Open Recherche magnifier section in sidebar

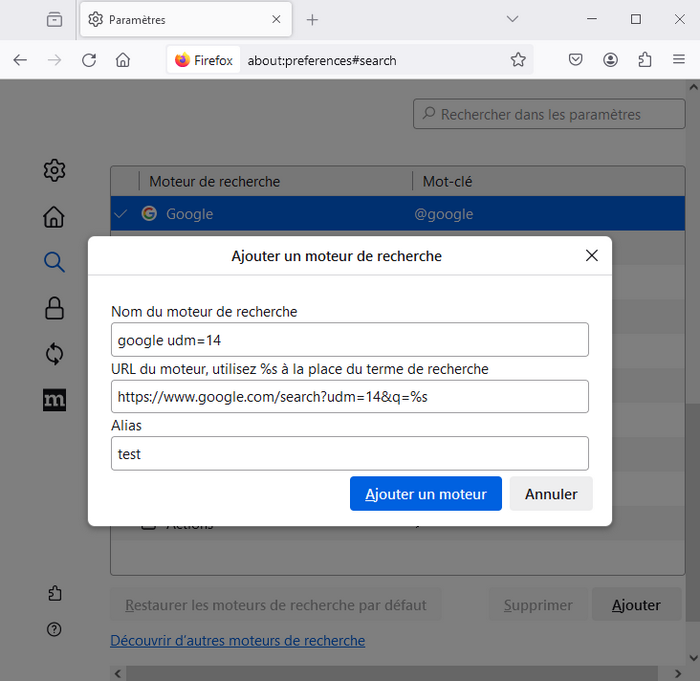tap(54, 262)
